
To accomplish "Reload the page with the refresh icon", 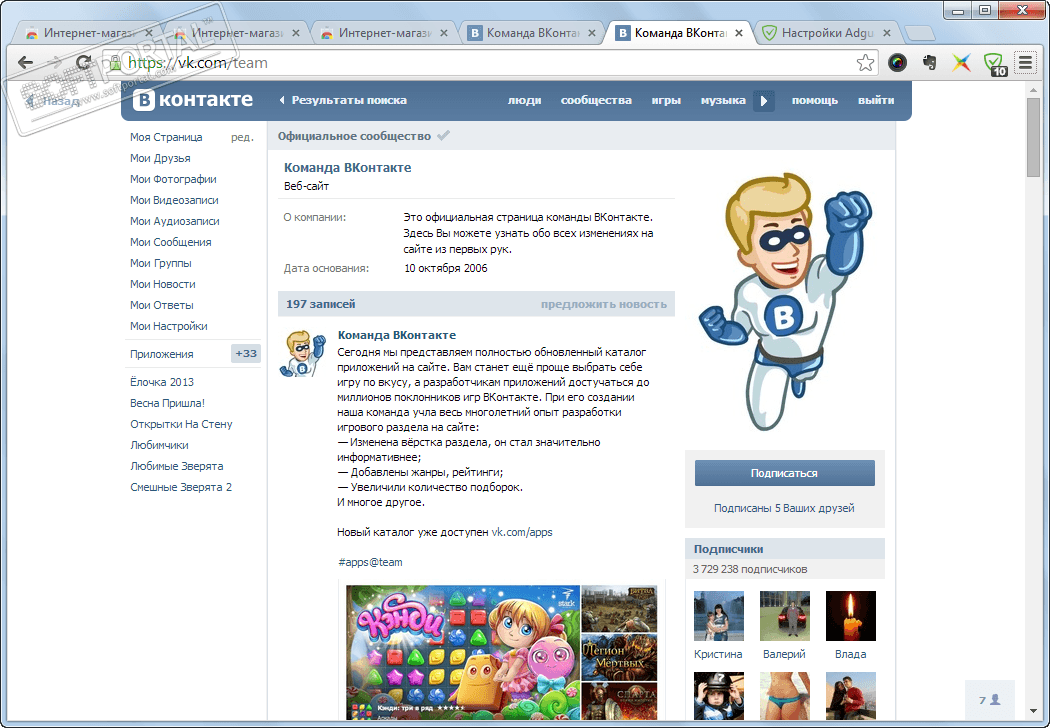I will [x=84, y=63].
